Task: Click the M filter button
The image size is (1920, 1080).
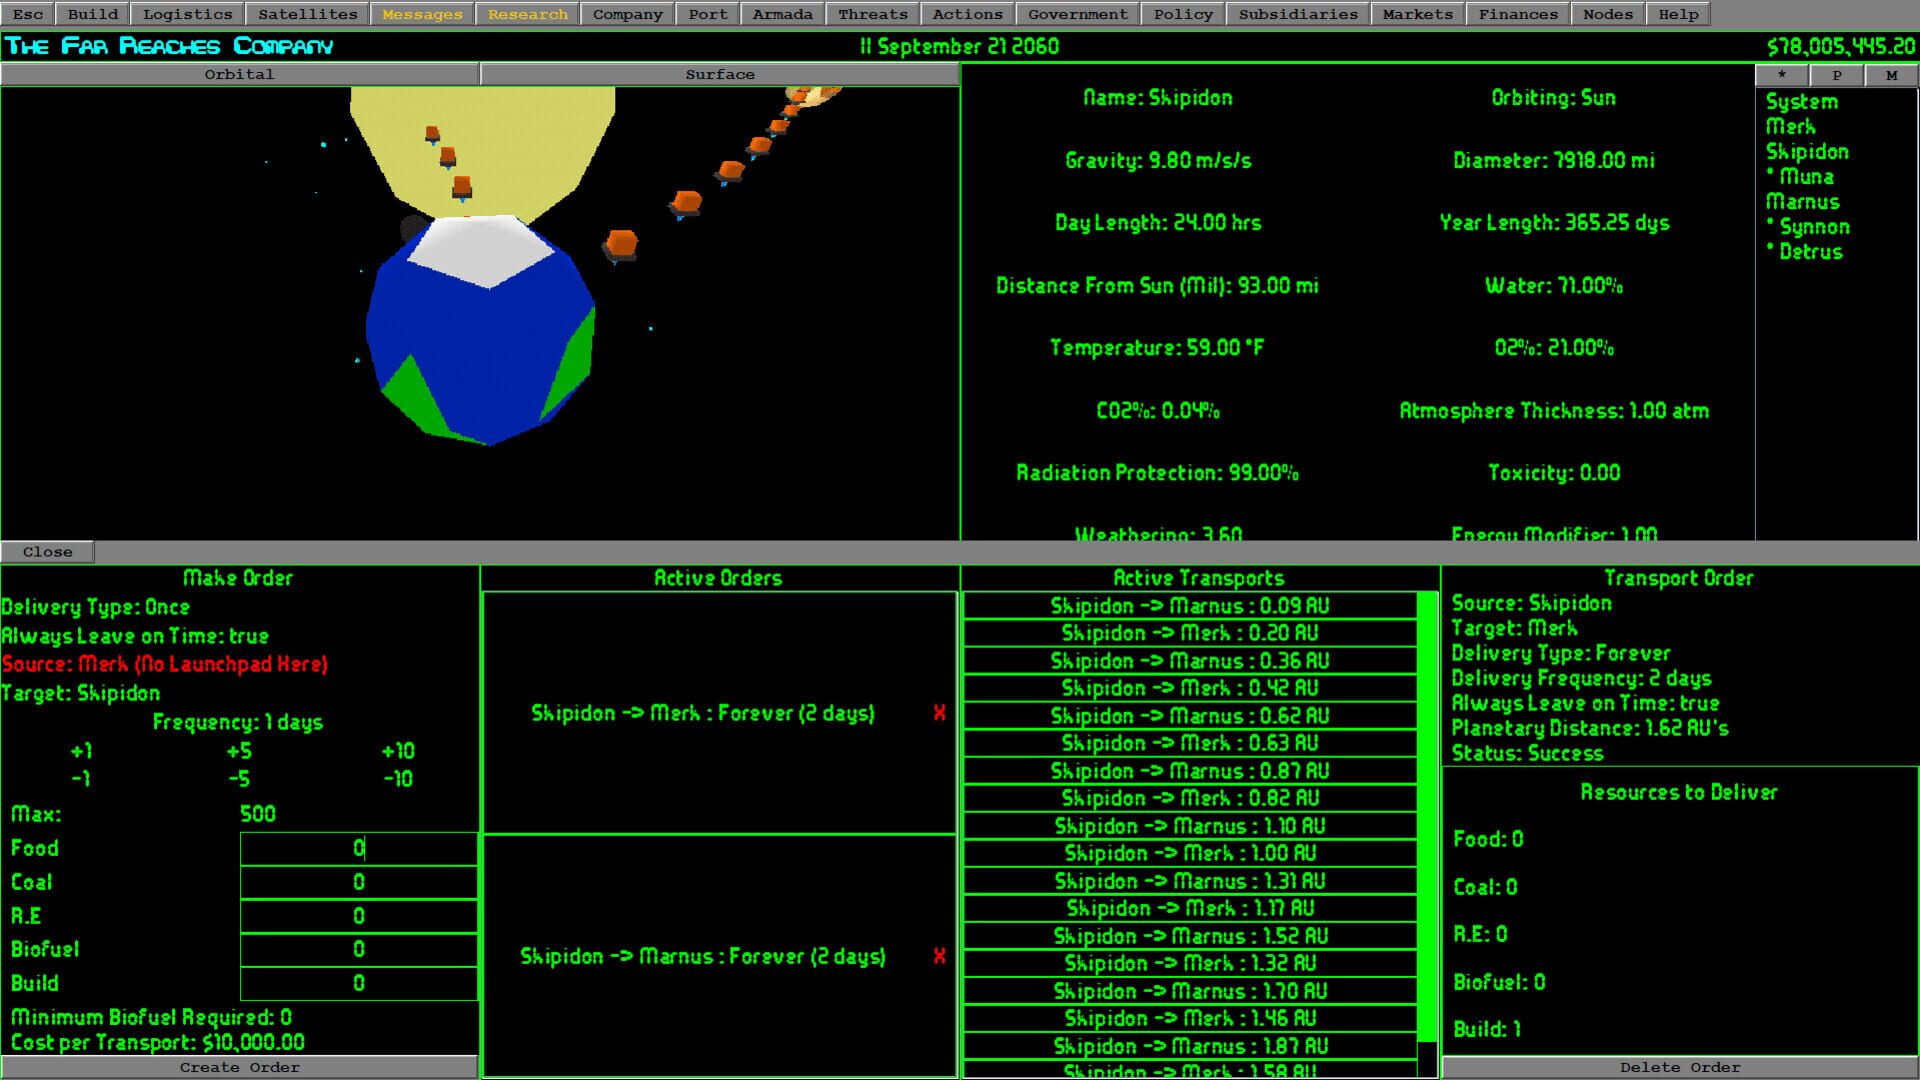Action: [1891, 75]
